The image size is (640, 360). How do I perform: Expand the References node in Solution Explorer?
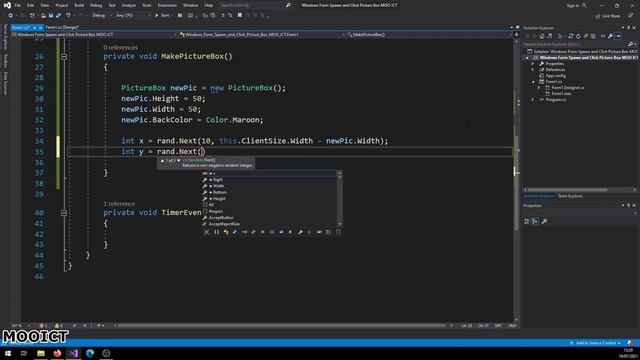[x=533, y=70]
